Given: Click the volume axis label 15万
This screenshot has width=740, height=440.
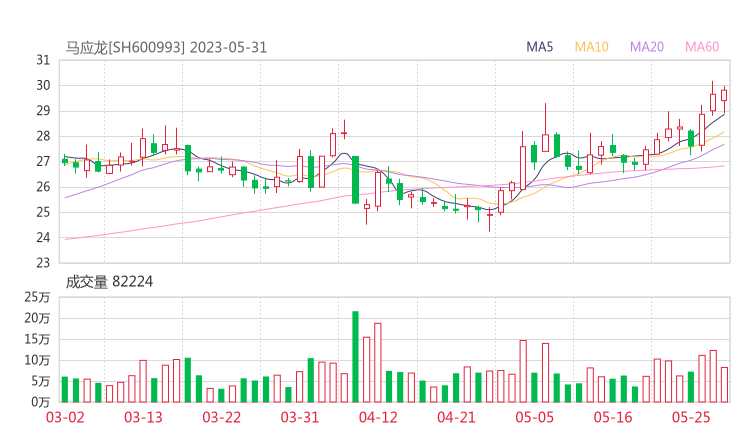Looking at the screenshot, I should click(x=37, y=339).
